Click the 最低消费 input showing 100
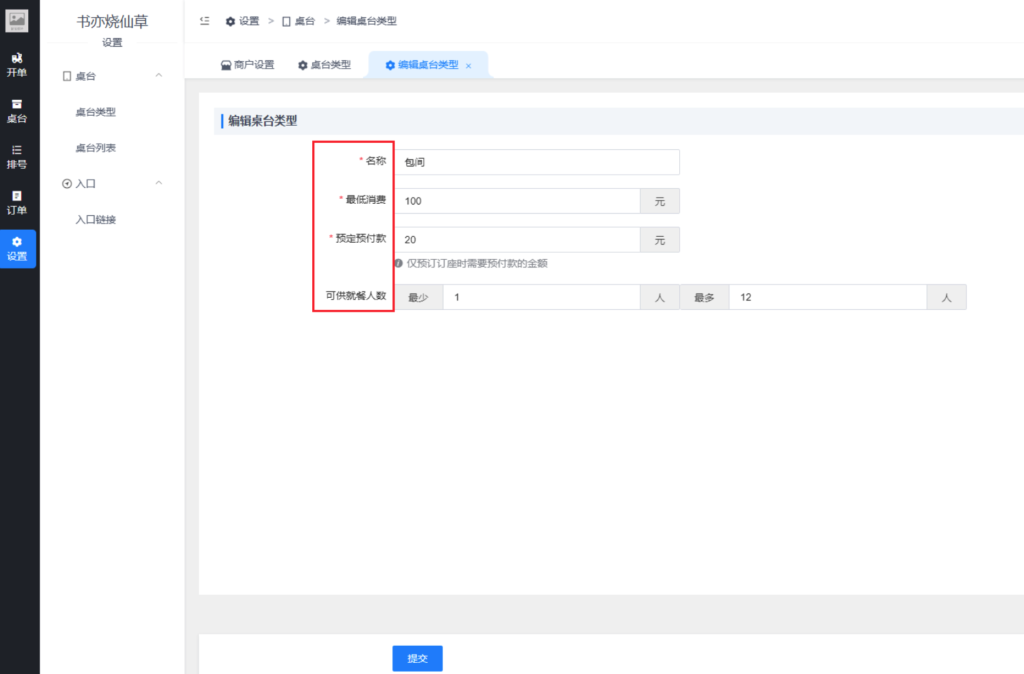The width and height of the screenshot is (1024, 674). (x=516, y=201)
